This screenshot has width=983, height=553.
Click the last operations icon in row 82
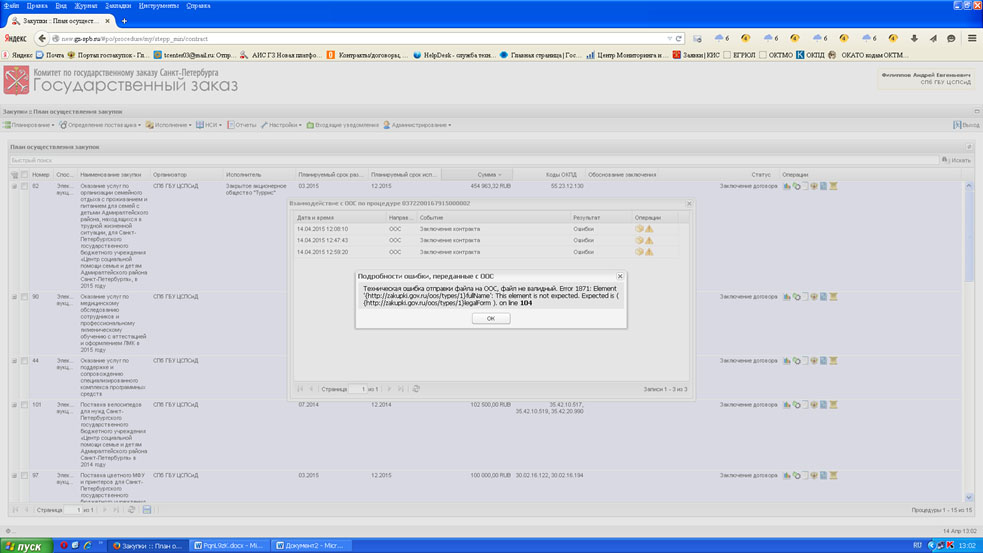coord(833,186)
